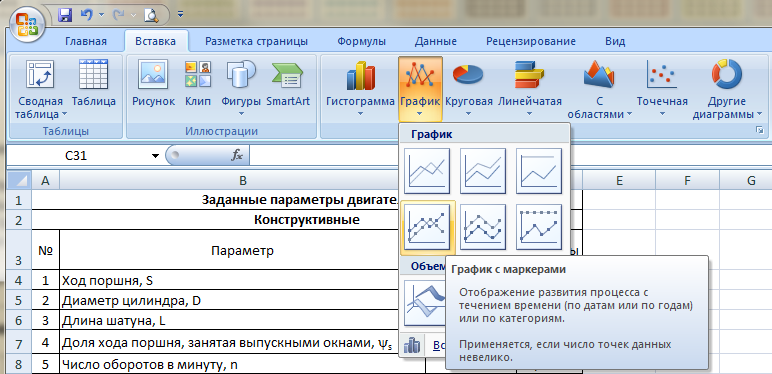The width and height of the screenshot is (772, 374).
Task: Choose the basic line chart thumbnail
Action: click(x=427, y=170)
